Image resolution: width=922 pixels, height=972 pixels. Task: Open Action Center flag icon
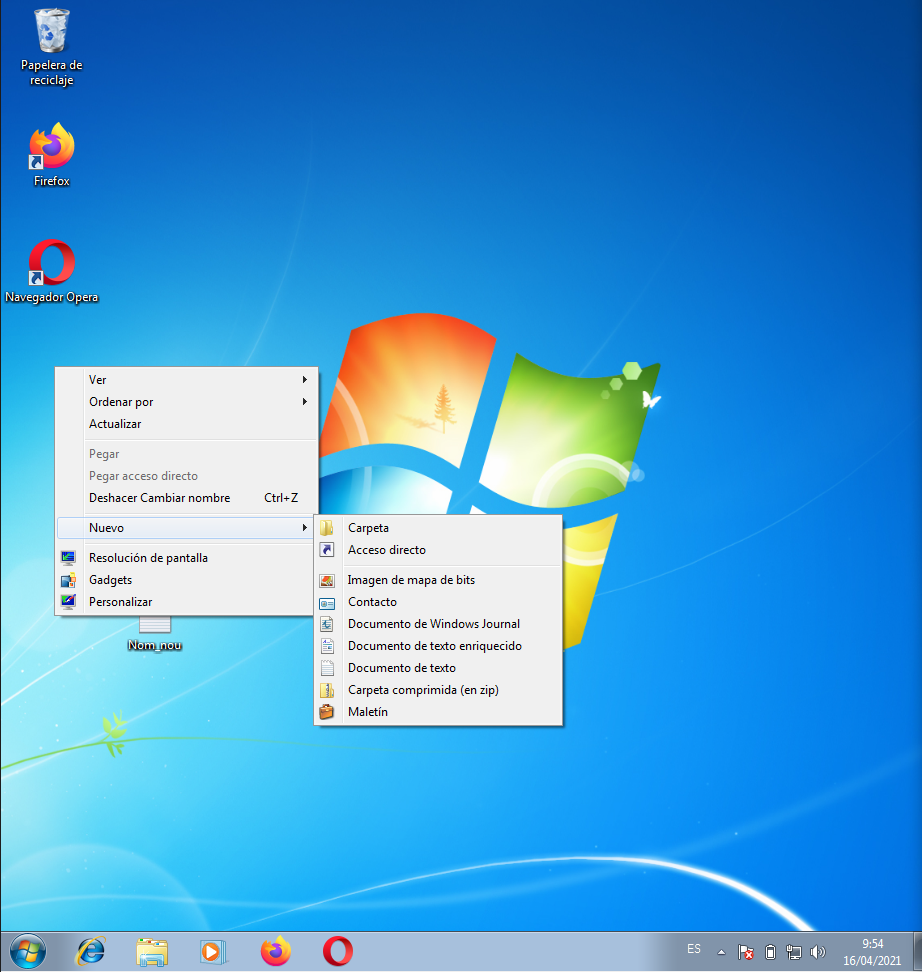pos(746,952)
